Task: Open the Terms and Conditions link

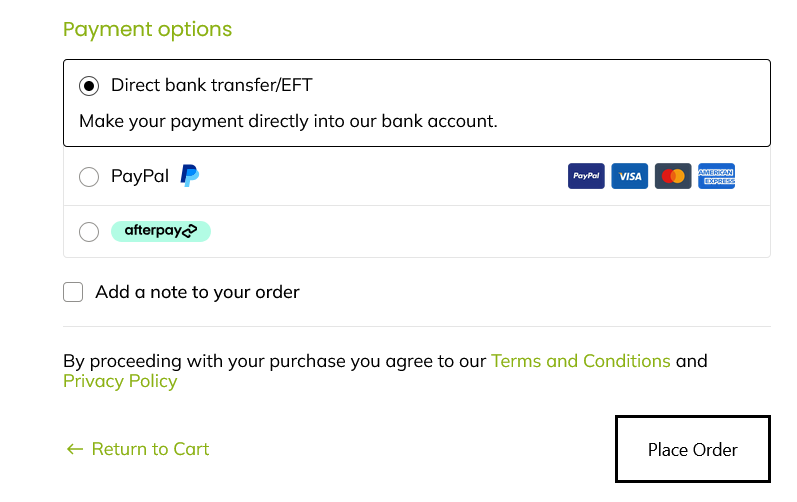Action: coord(580,360)
